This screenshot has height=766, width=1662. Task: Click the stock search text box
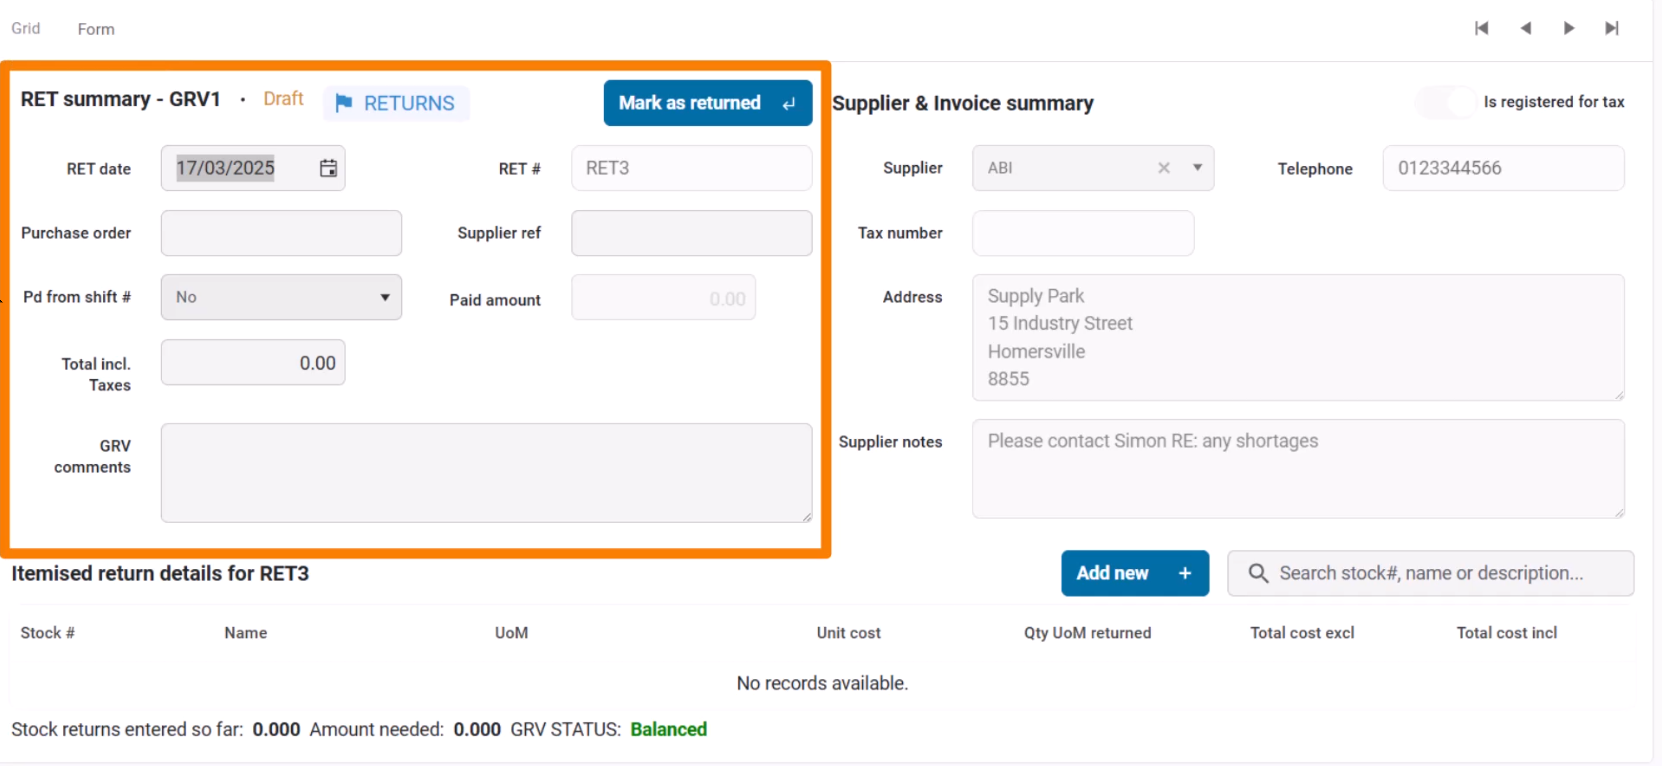coord(1440,573)
